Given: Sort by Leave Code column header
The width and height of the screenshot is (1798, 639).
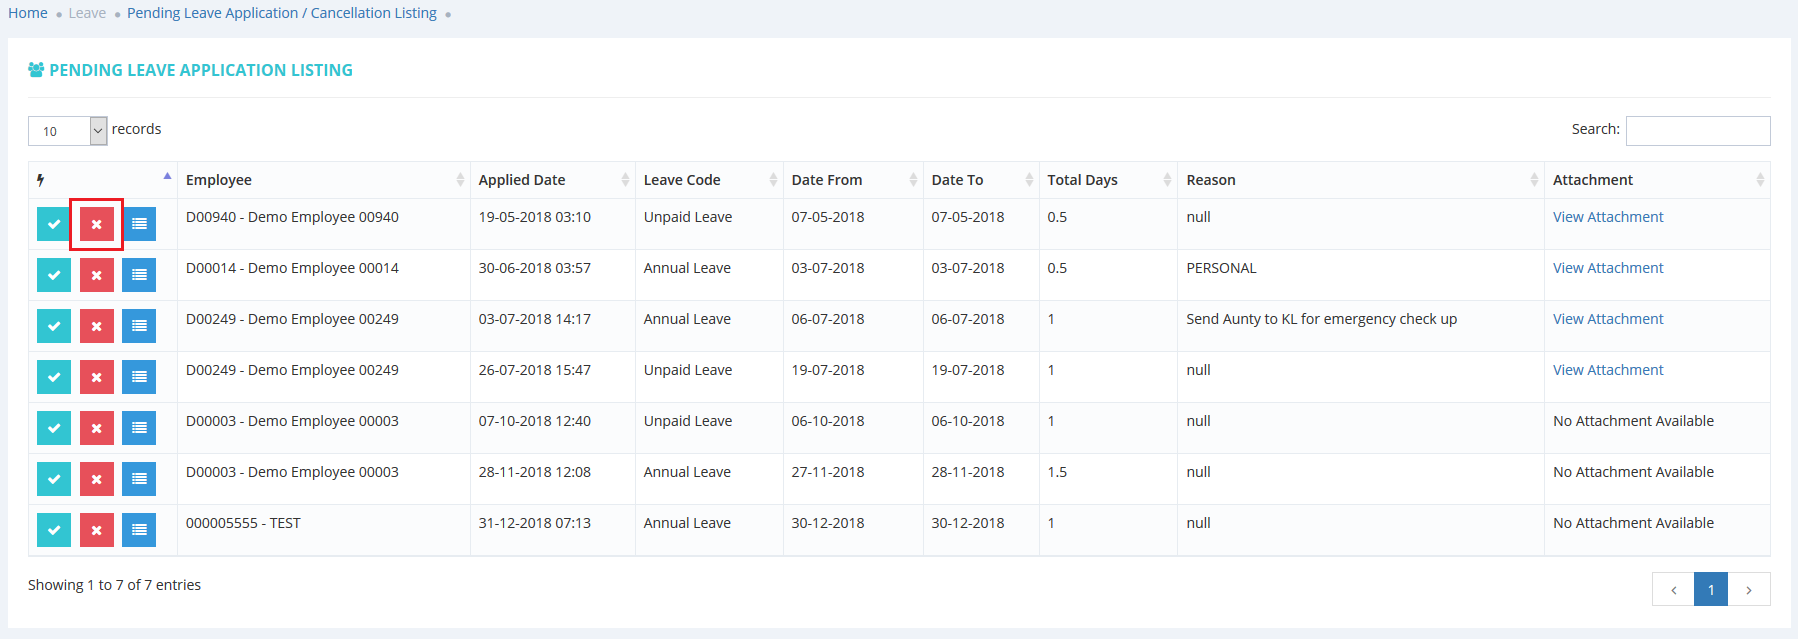Looking at the screenshot, I should (x=708, y=180).
